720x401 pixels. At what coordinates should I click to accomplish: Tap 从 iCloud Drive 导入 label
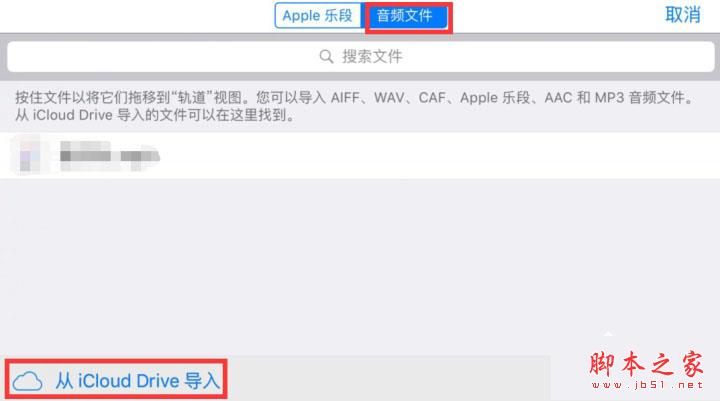coord(137,381)
